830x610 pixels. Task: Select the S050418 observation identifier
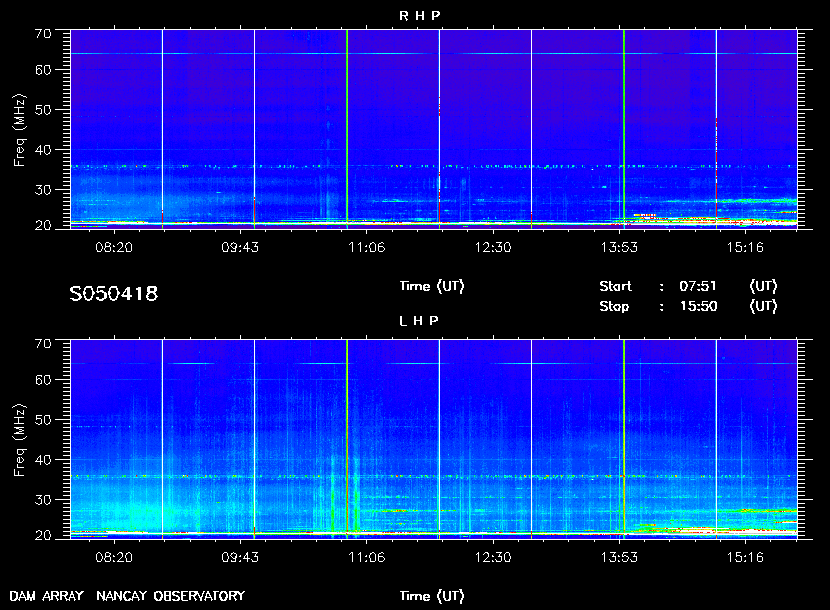click(x=114, y=293)
